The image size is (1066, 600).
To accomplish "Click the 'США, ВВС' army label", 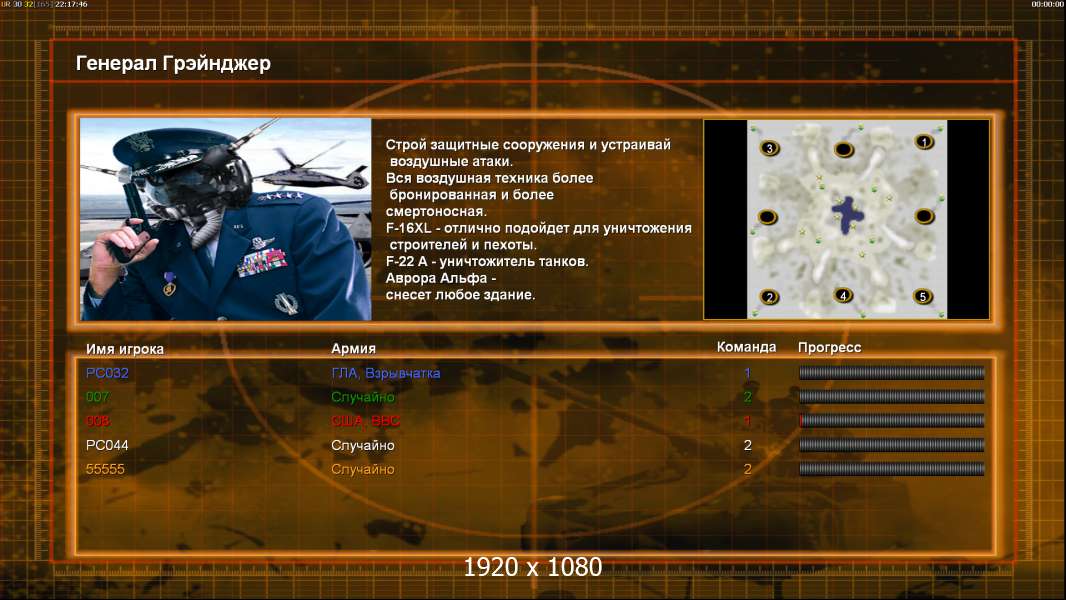I will (365, 421).
